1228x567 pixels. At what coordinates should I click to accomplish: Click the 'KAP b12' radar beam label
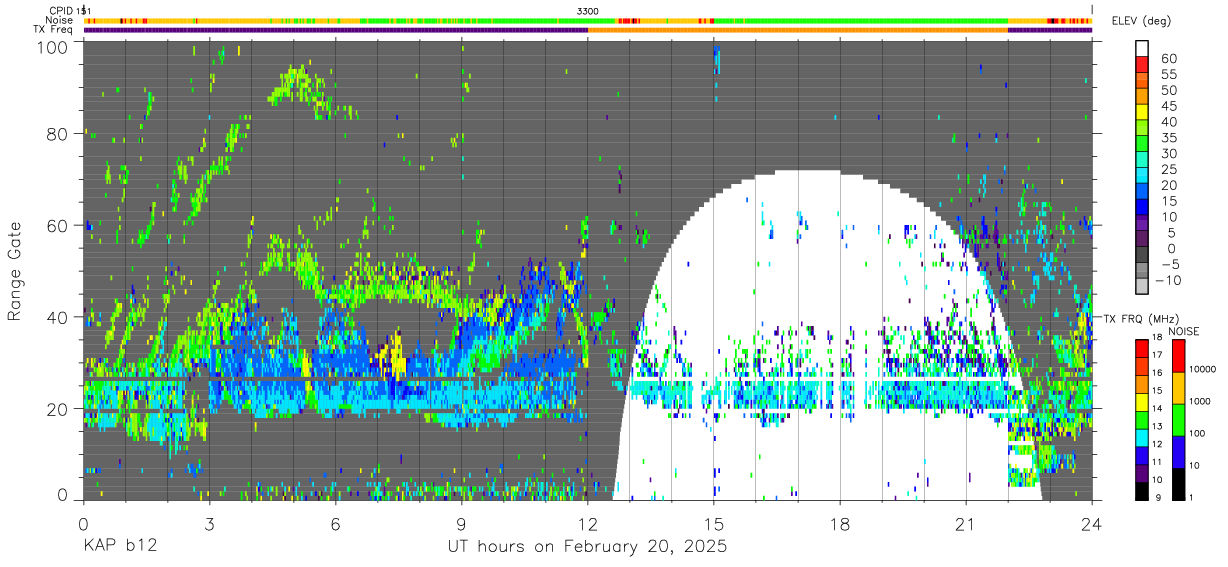click(x=119, y=547)
